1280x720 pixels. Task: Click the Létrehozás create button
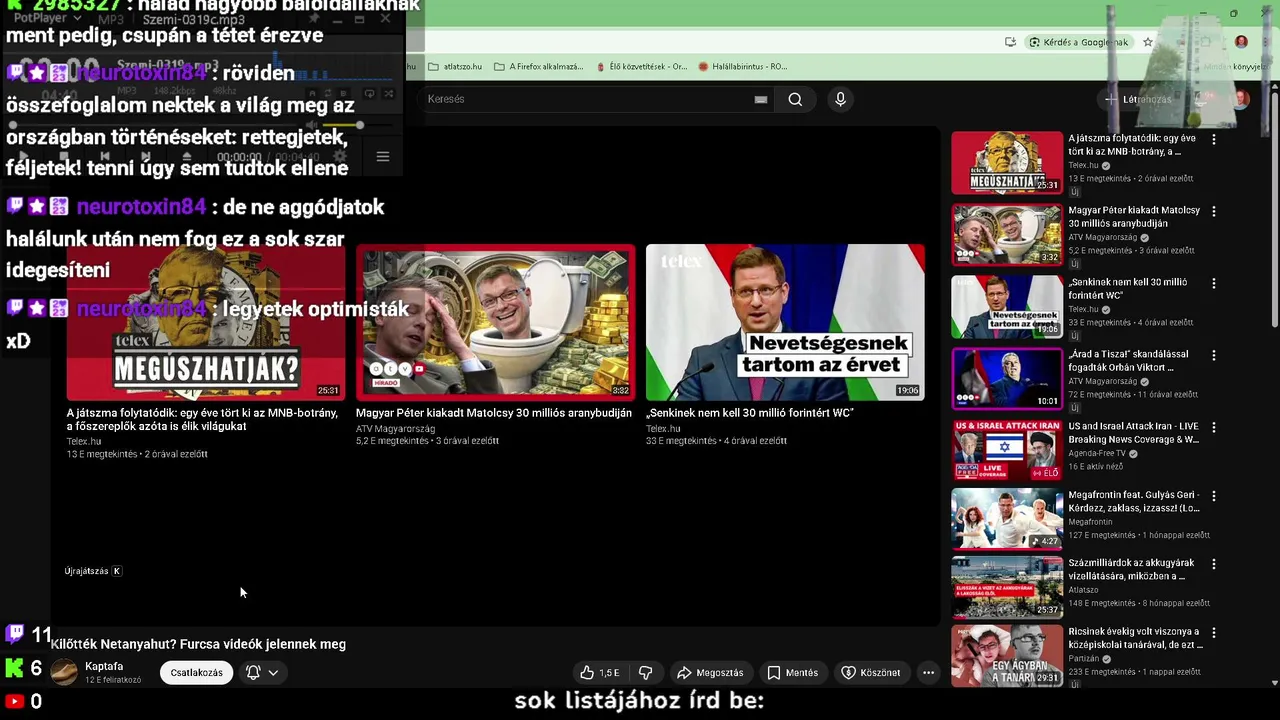(1138, 99)
